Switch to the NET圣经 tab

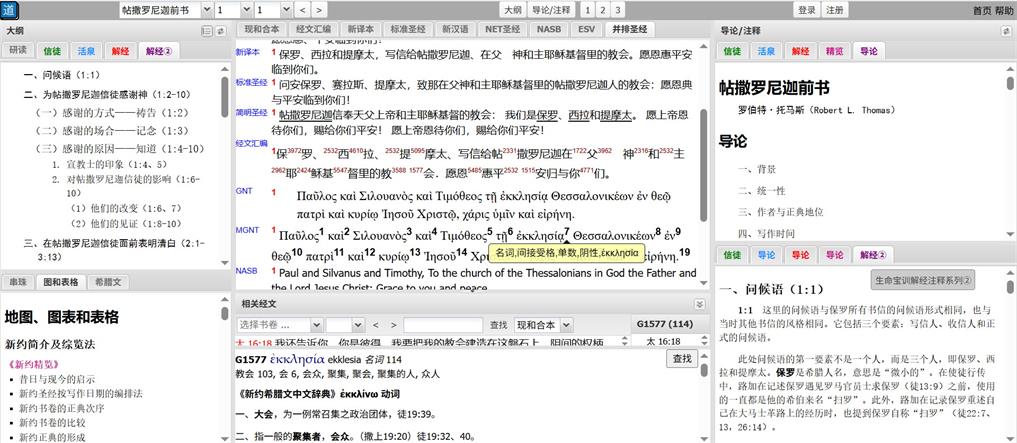point(503,29)
